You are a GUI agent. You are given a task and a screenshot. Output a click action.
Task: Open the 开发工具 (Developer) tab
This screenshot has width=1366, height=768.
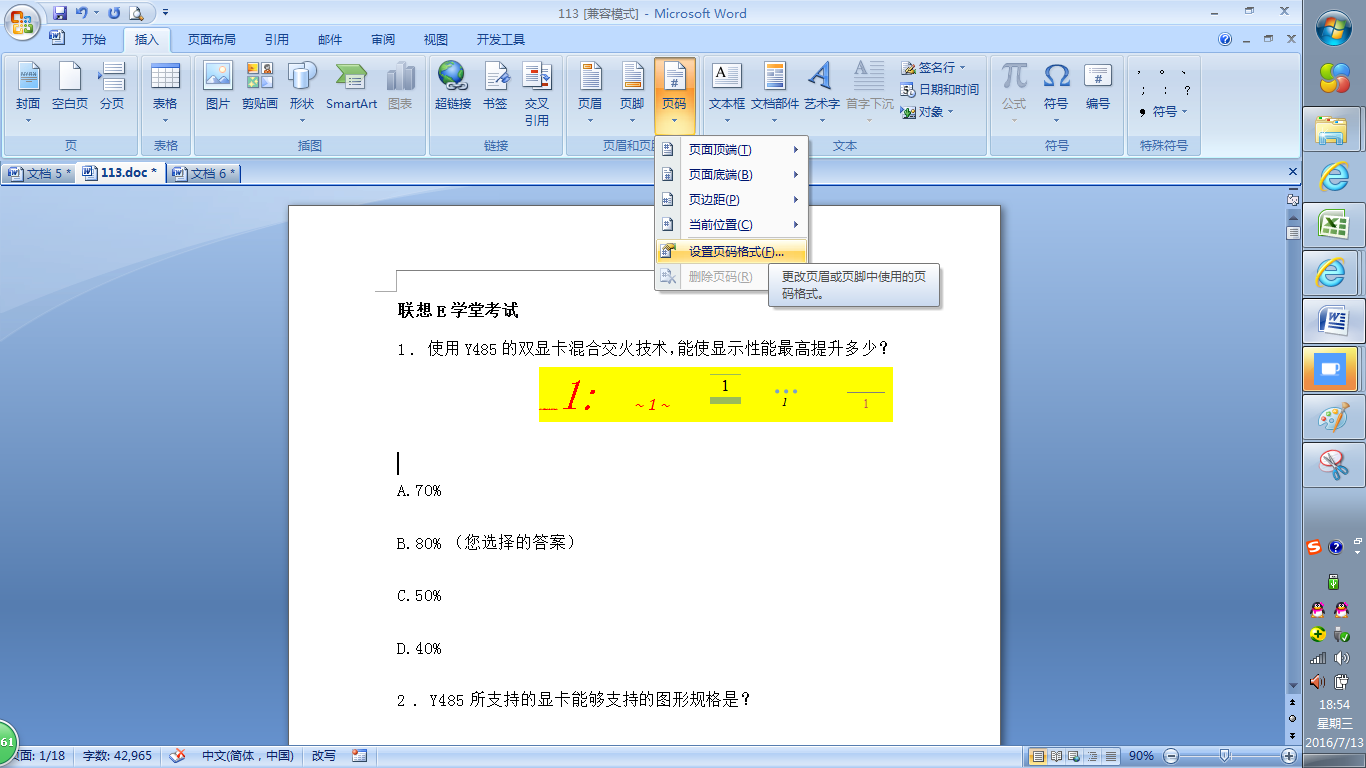501,40
